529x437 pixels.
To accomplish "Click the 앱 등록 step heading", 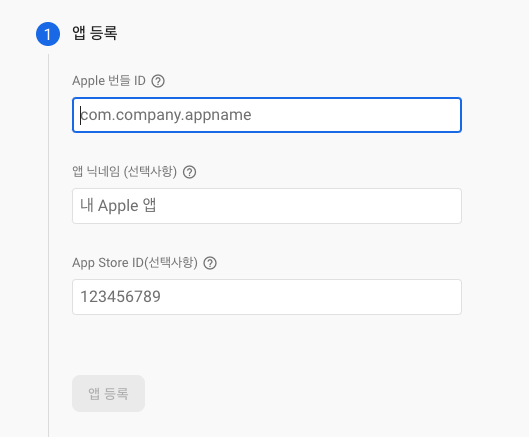I will (x=94, y=33).
